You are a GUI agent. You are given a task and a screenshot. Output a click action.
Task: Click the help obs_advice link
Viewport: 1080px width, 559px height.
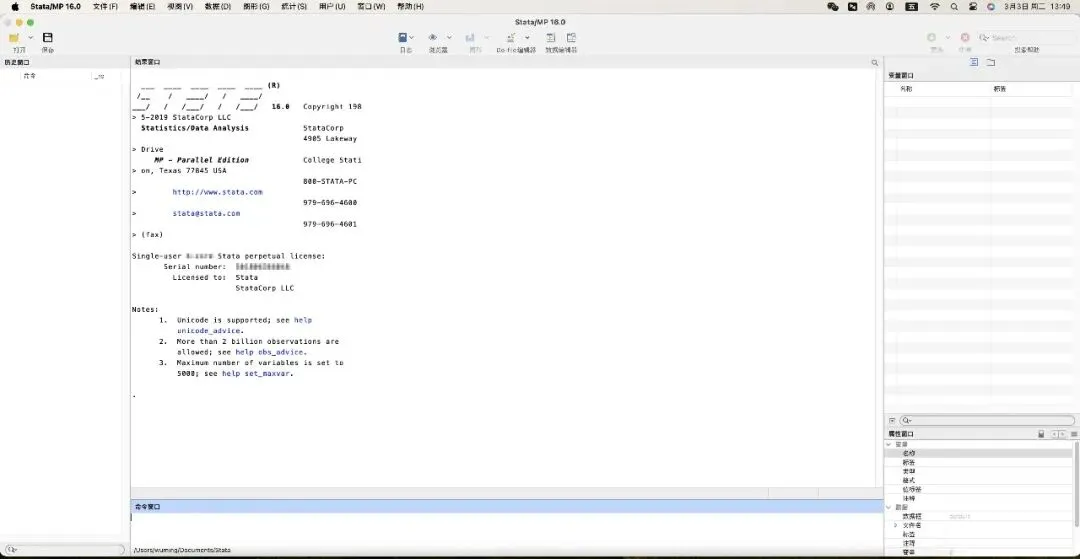tap(271, 352)
